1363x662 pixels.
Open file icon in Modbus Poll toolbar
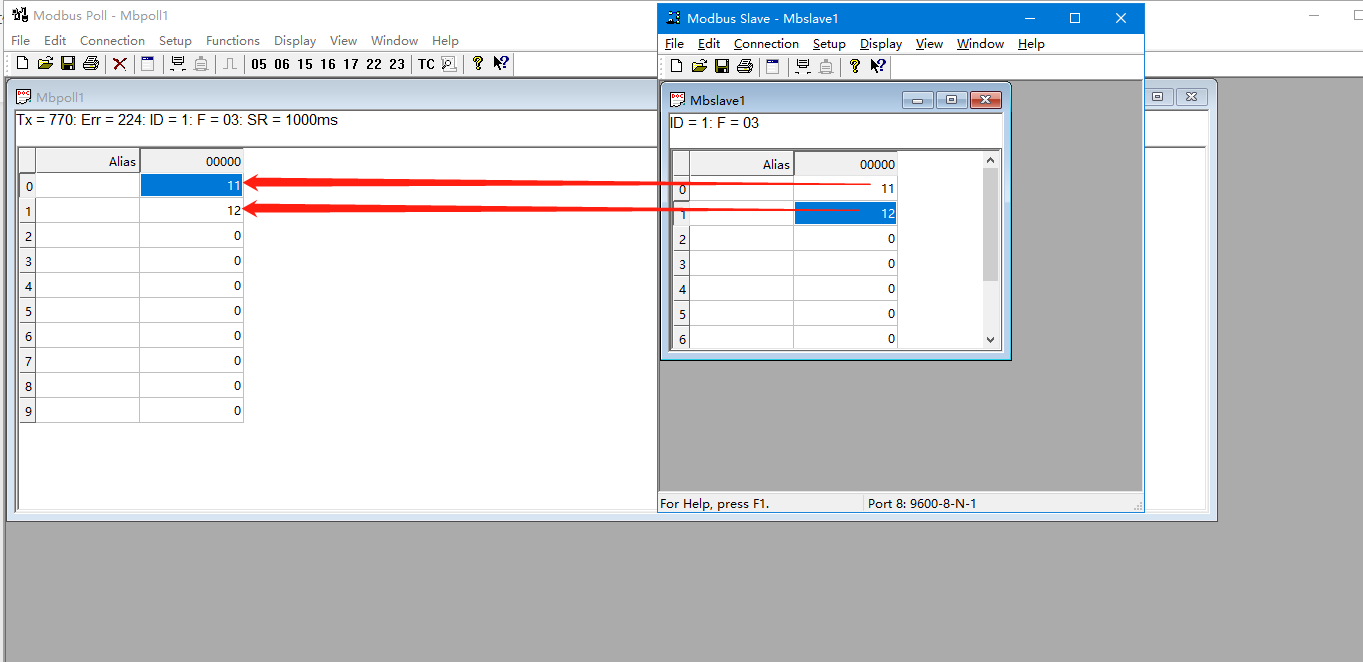45,64
